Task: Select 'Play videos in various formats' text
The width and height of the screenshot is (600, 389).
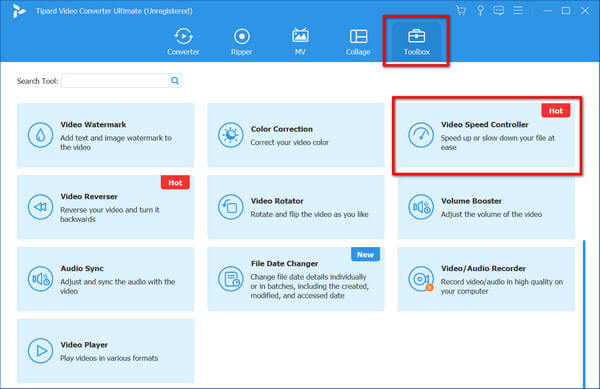Action: 109,358
